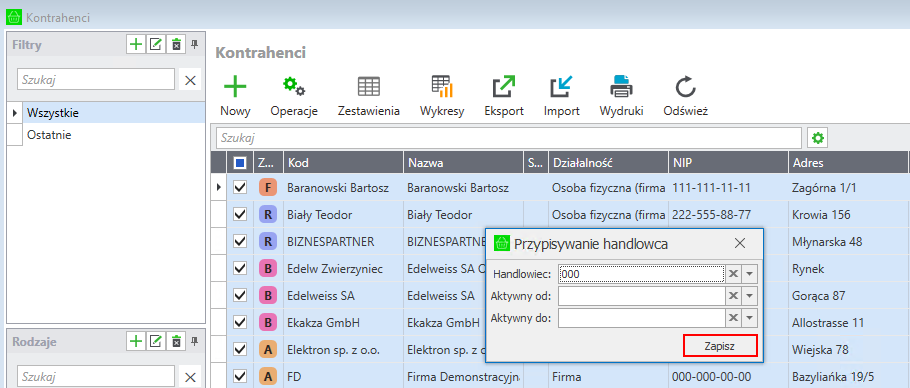Pin the Rodzaje panel

pos(195,340)
